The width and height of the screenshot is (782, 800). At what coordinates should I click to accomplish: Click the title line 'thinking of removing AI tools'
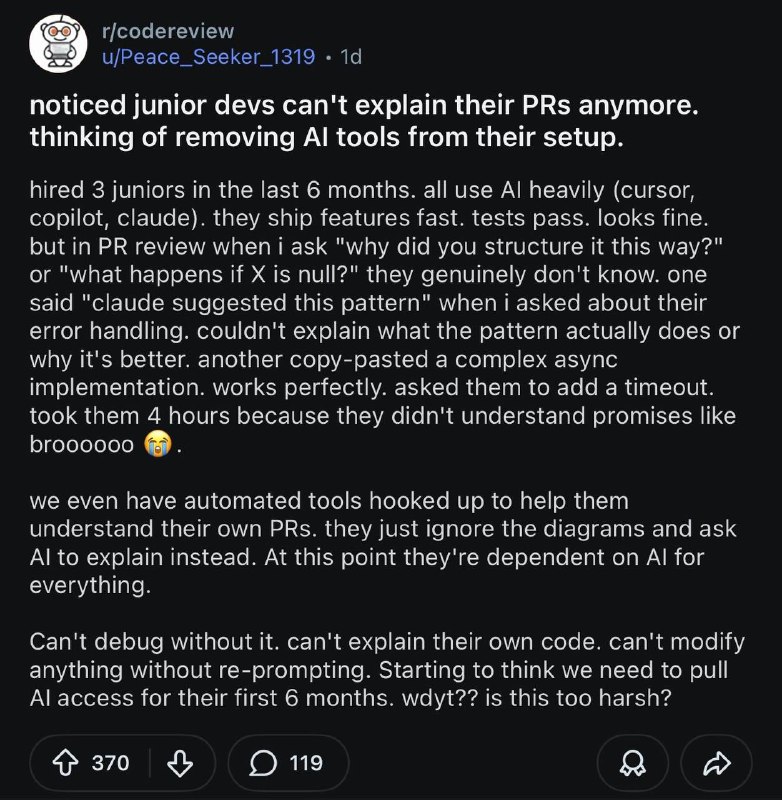(x=326, y=138)
